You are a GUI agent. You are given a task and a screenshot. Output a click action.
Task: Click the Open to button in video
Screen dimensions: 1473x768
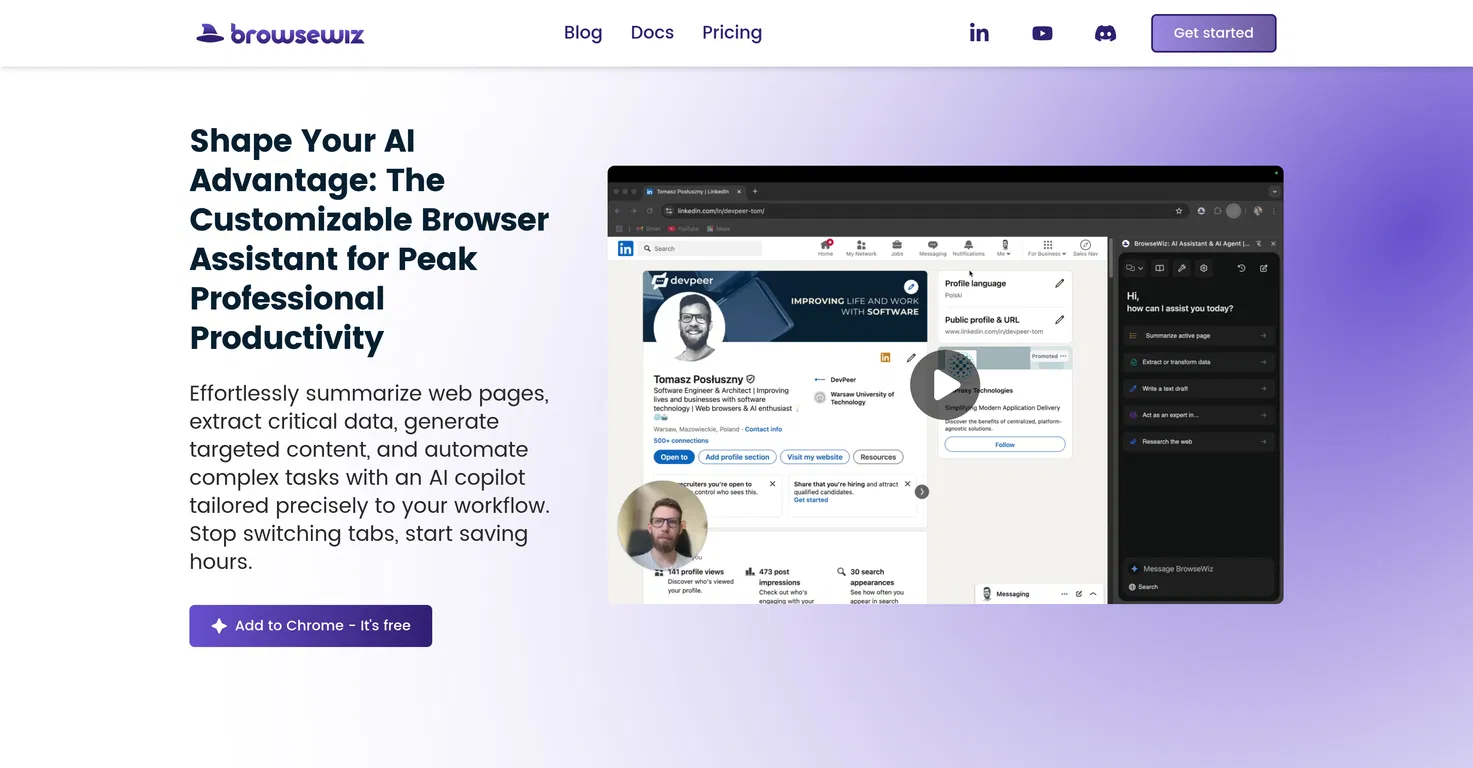[x=674, y=457]
